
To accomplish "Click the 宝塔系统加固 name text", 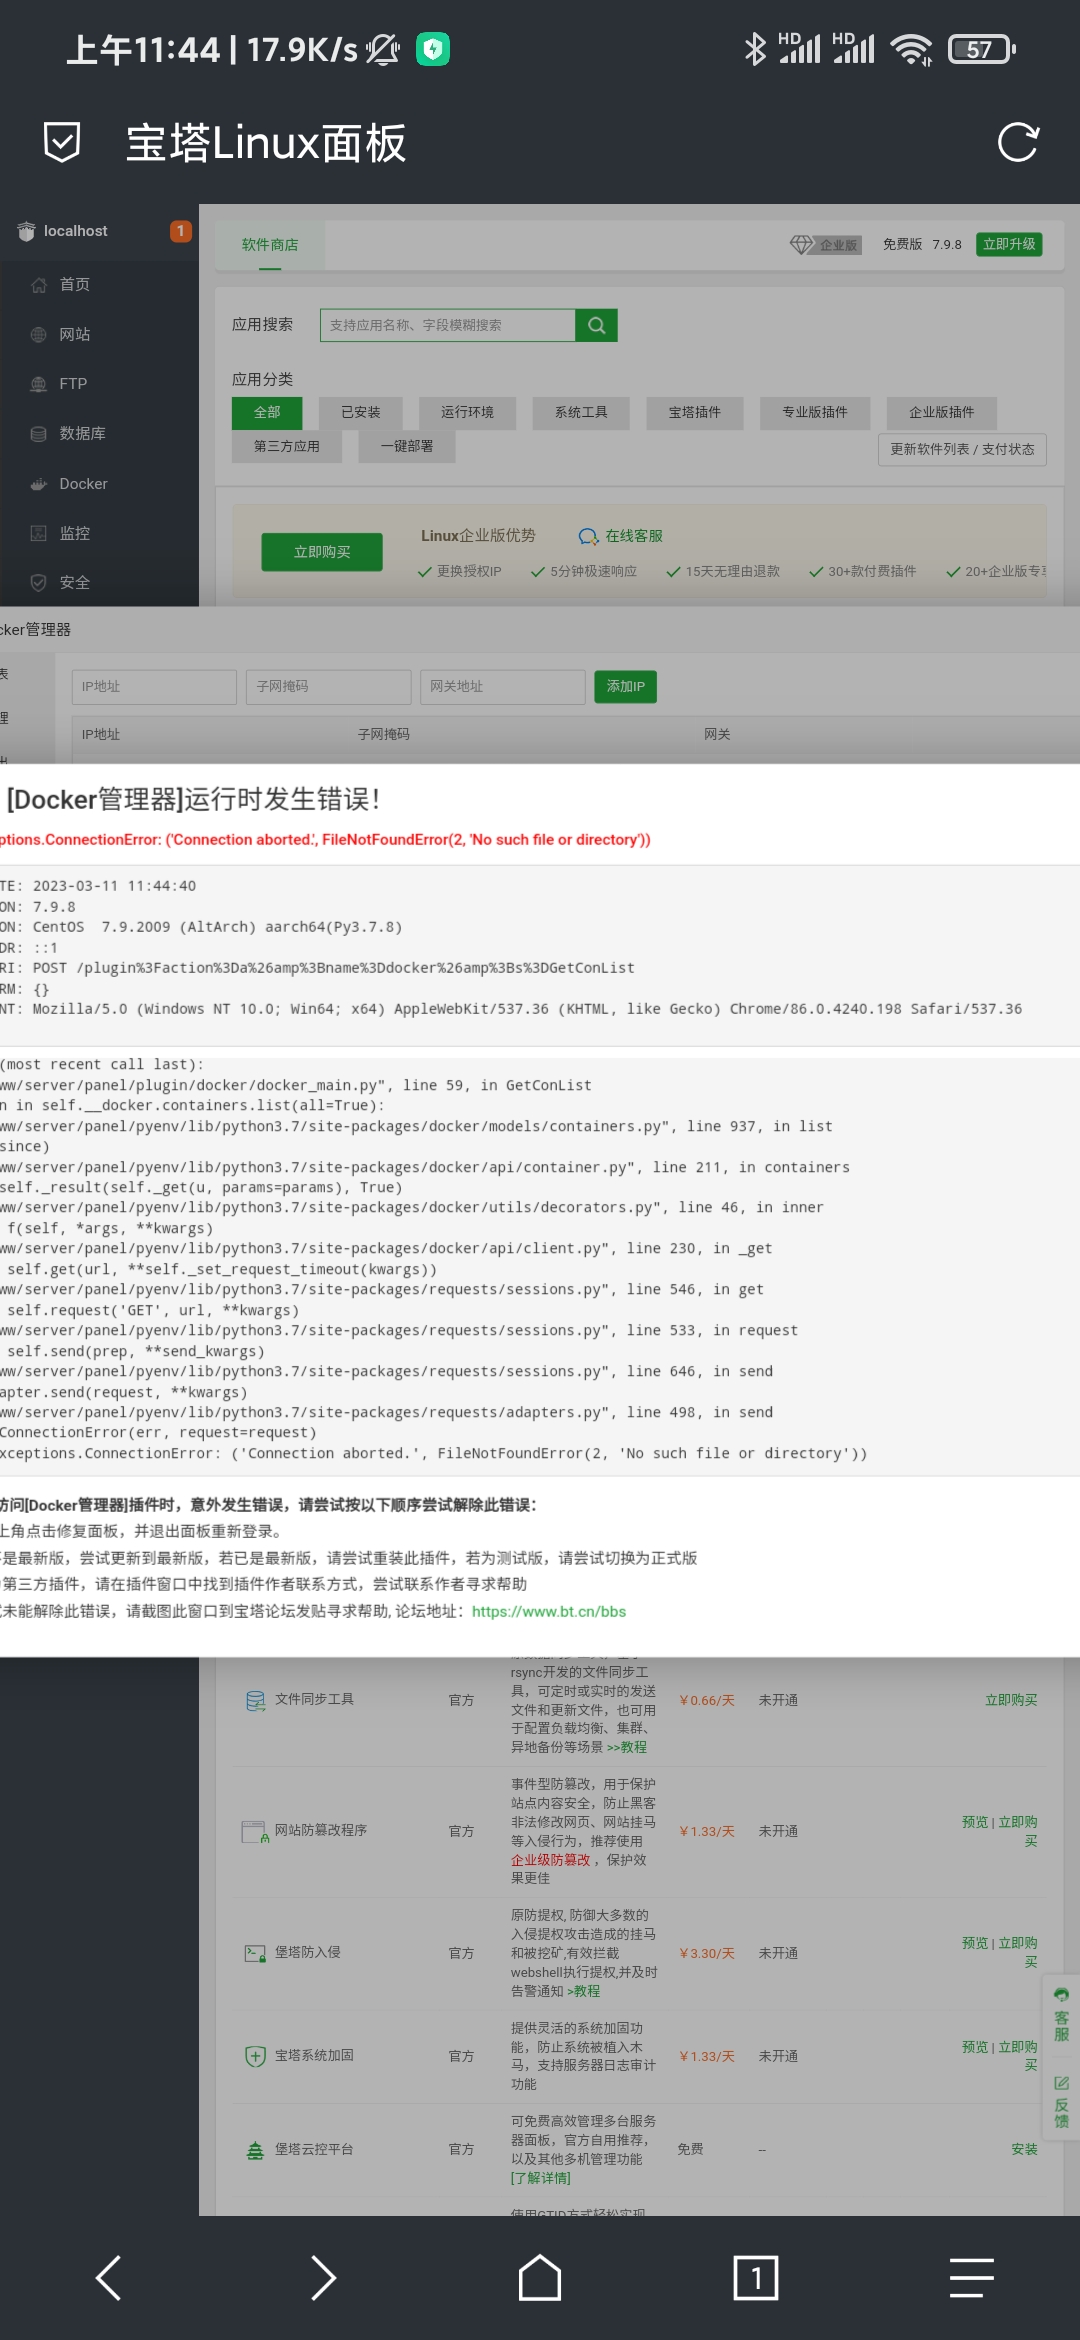I will [x=314, y=2055].
